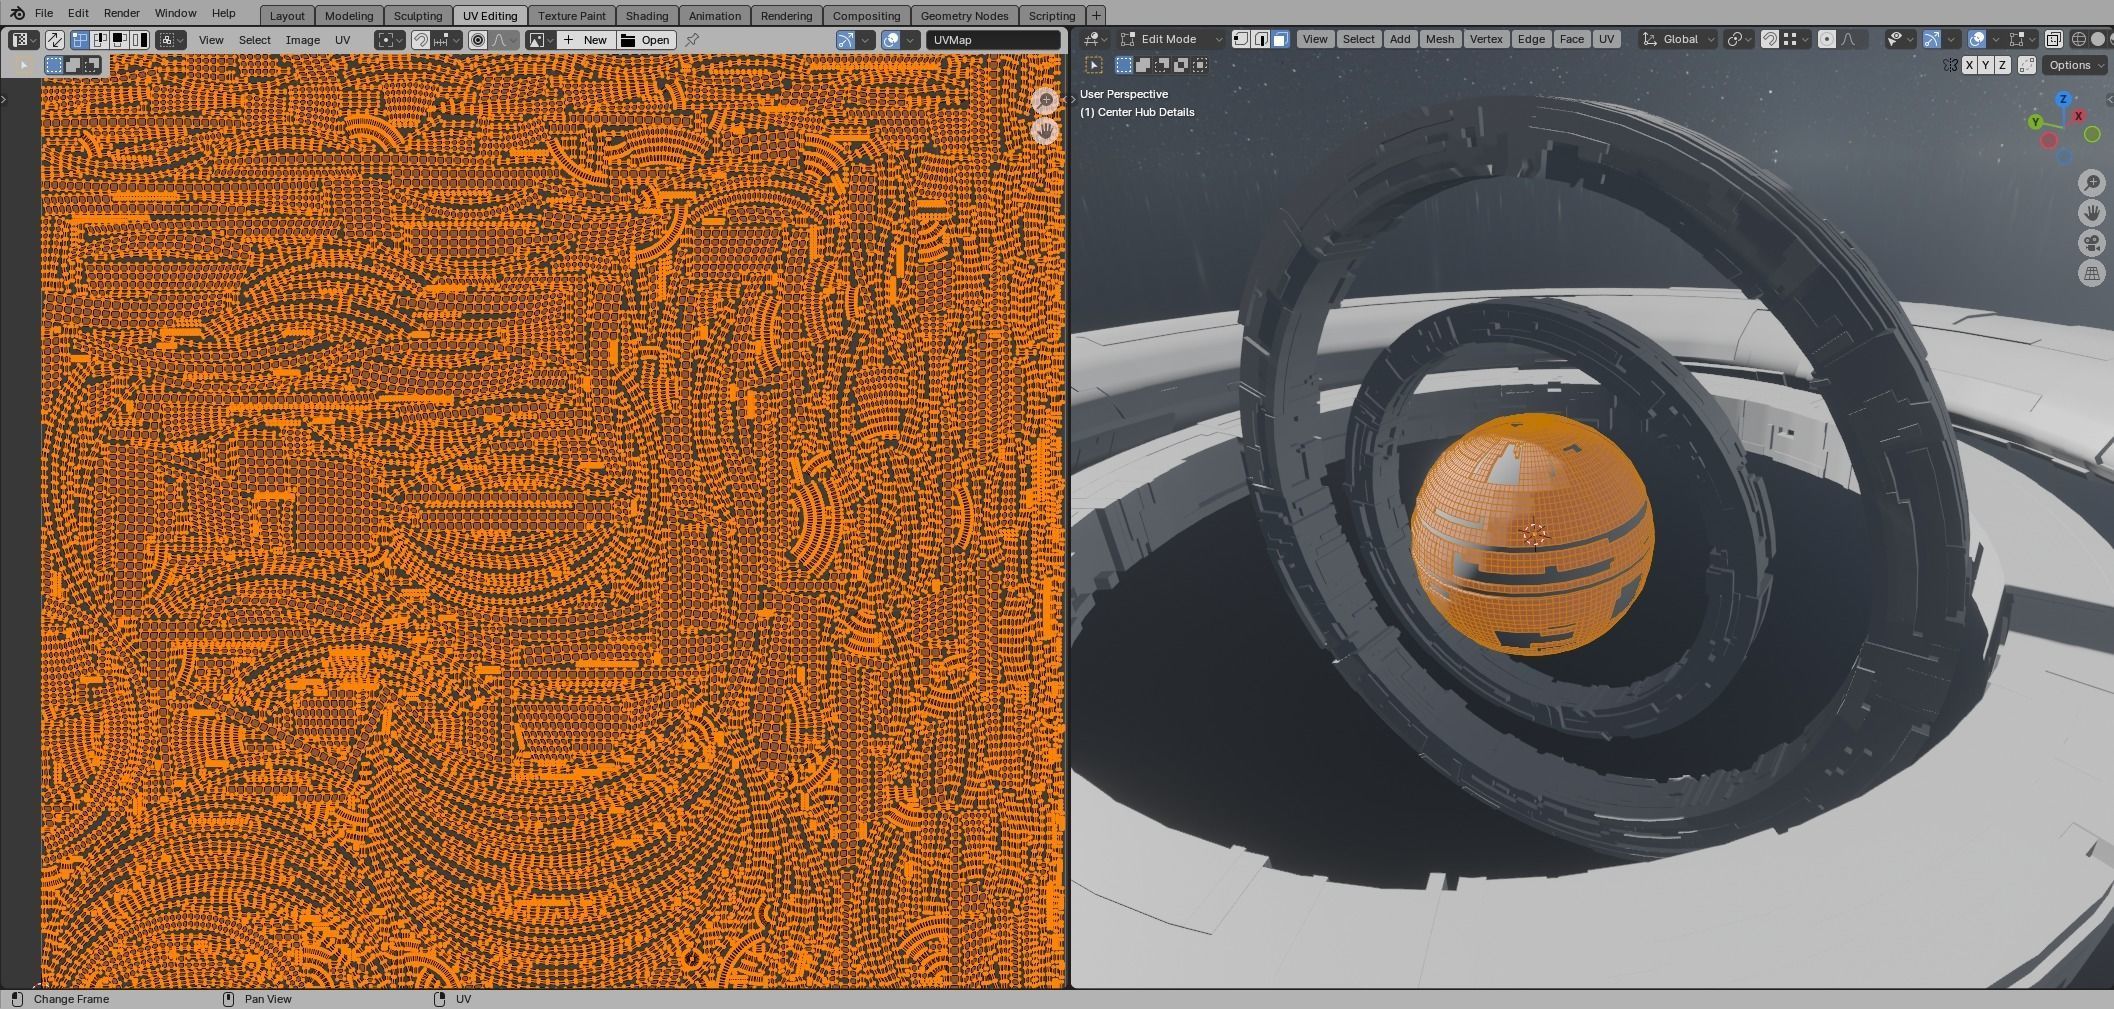Add a new workspace with plus button
This screenshot has width=2114, height=1009.
coord(1096,16)
